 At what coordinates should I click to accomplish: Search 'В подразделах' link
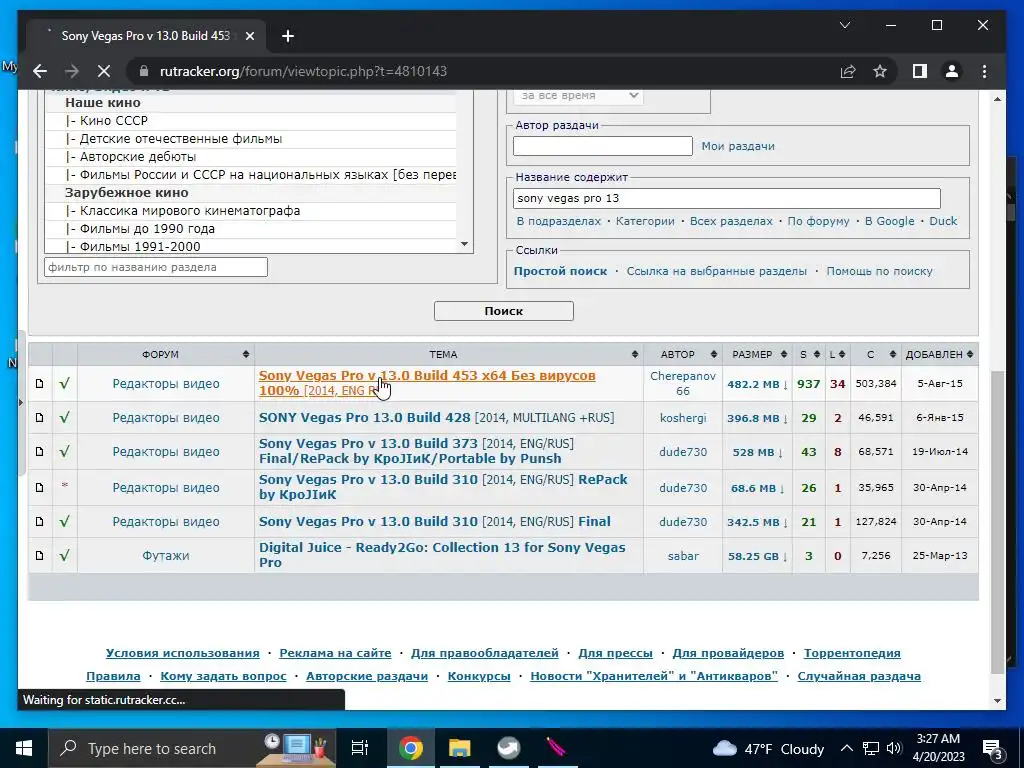[x=558, y=221]
